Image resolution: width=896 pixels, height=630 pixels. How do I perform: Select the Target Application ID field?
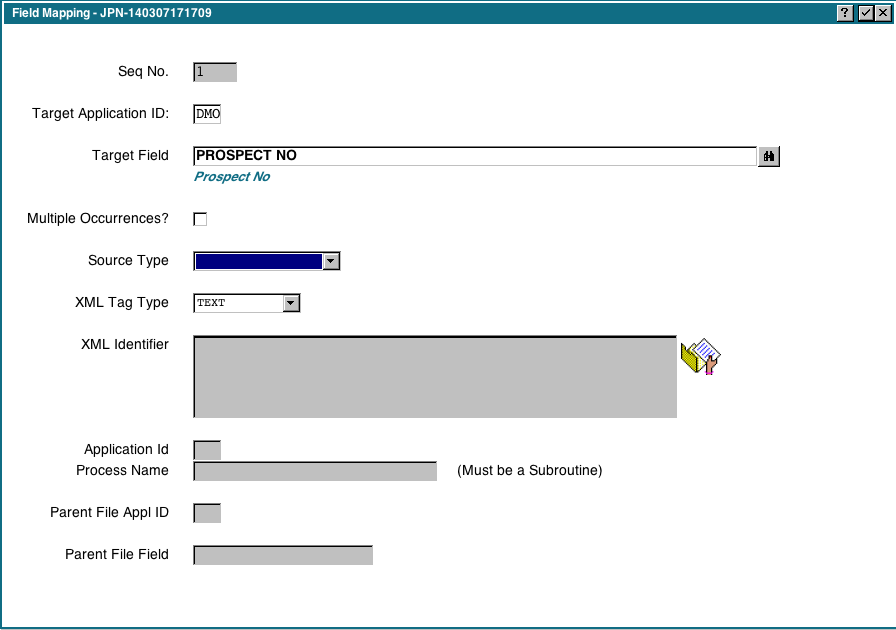207,114
